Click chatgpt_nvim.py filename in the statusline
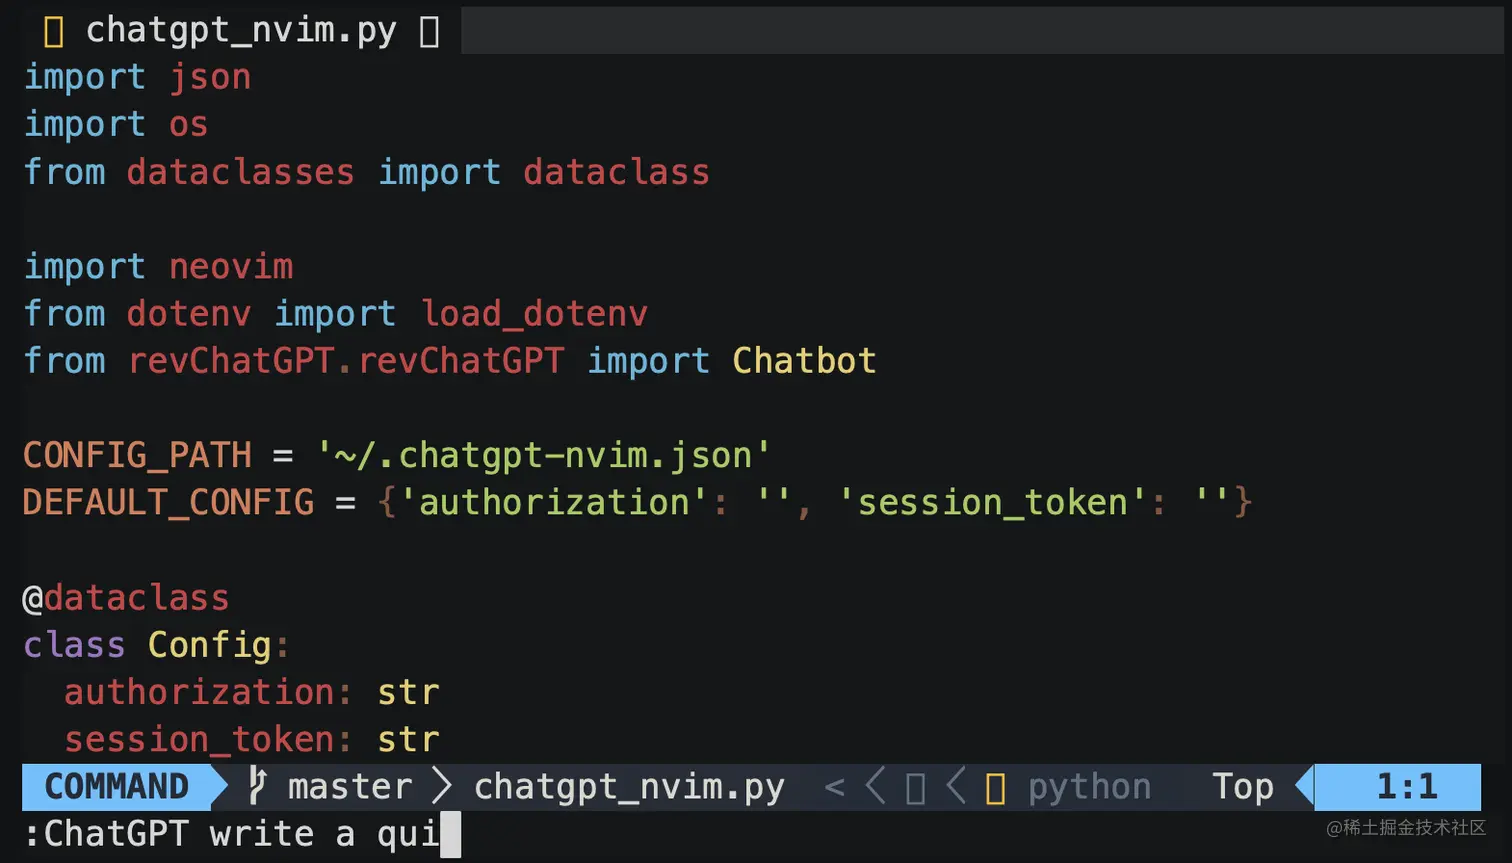Viewport: 1512px width, 863px height. click(x=629, y=788)
